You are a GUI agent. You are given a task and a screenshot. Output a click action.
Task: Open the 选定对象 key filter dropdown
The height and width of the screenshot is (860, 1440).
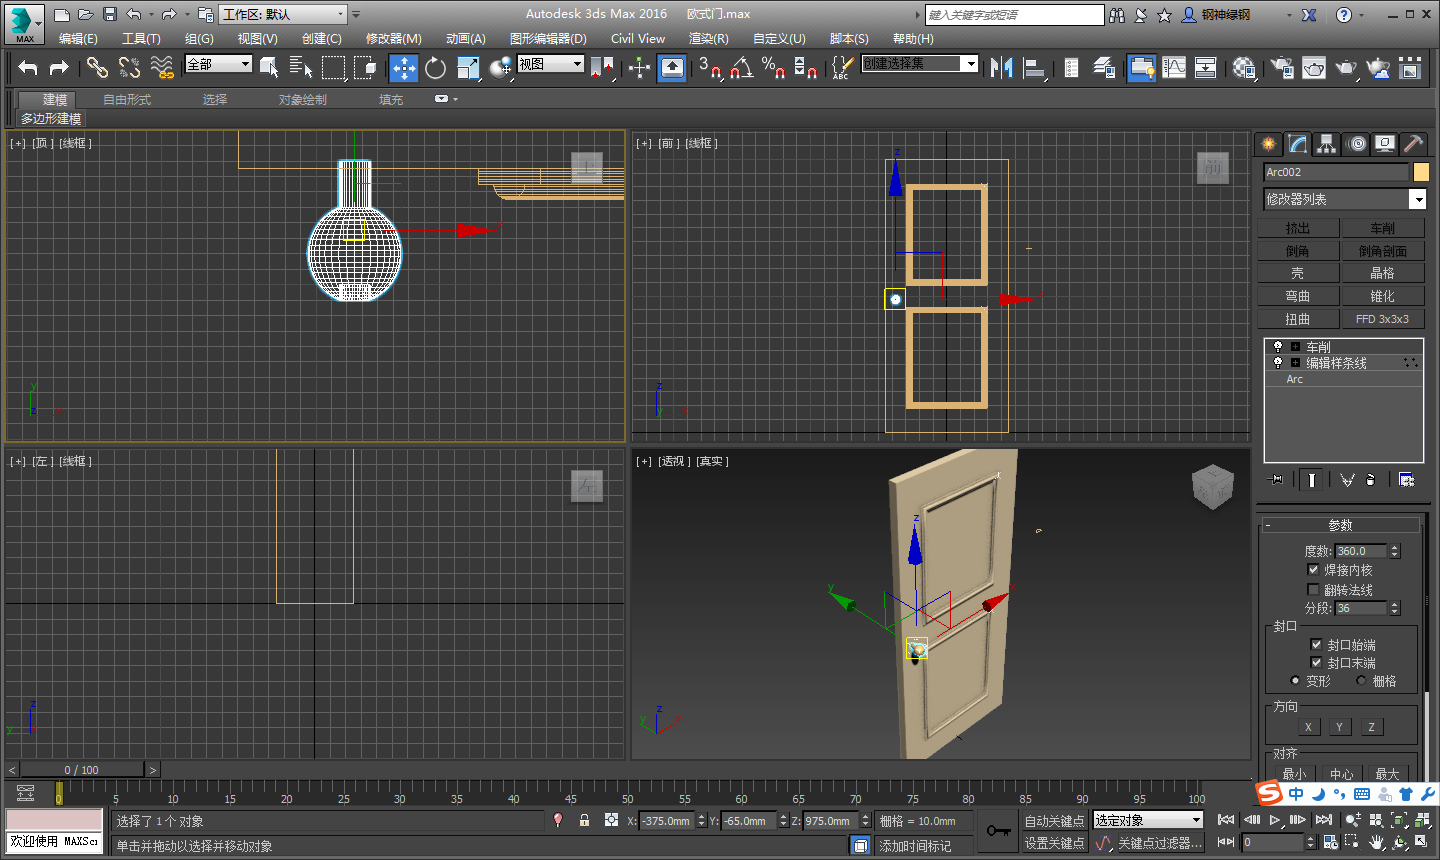coord(1147,820)
